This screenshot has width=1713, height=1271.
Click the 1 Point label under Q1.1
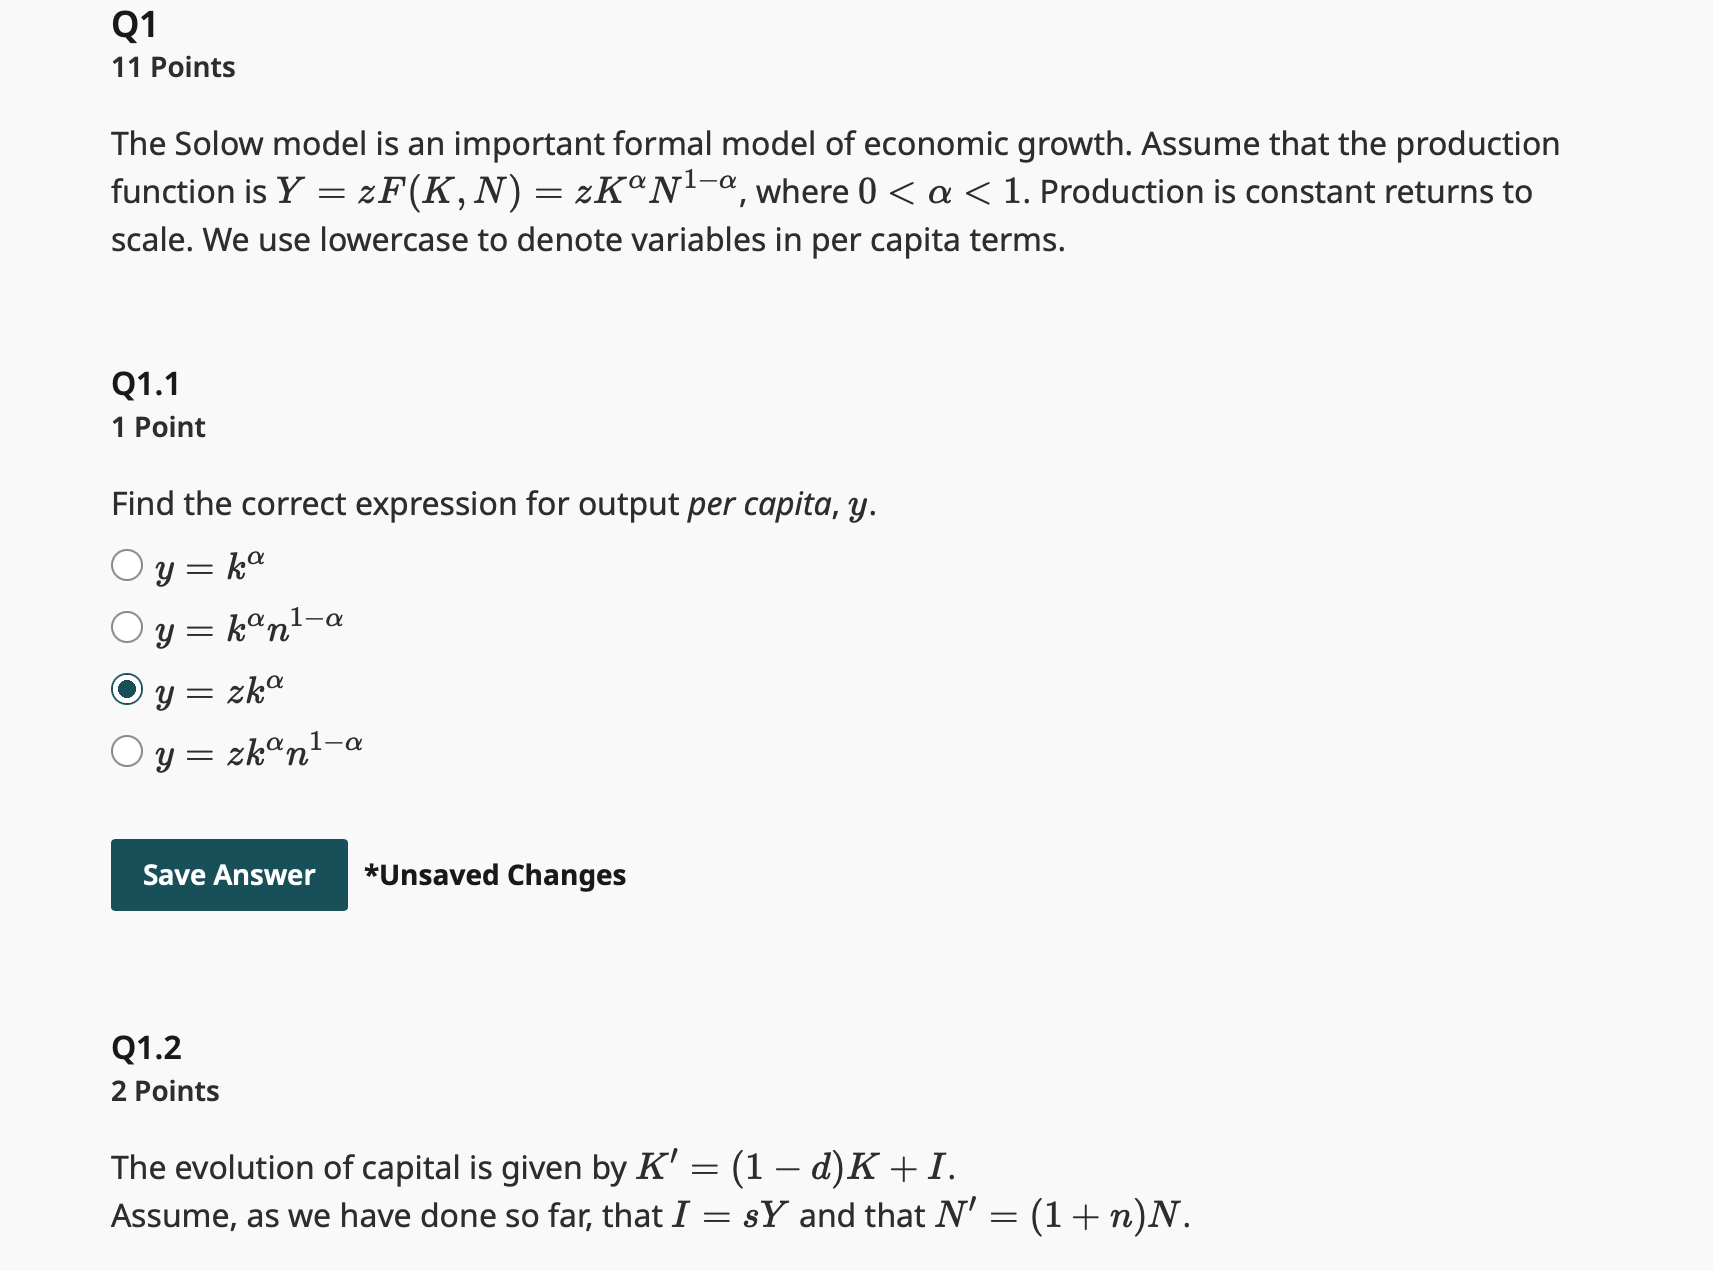[157, 426]
